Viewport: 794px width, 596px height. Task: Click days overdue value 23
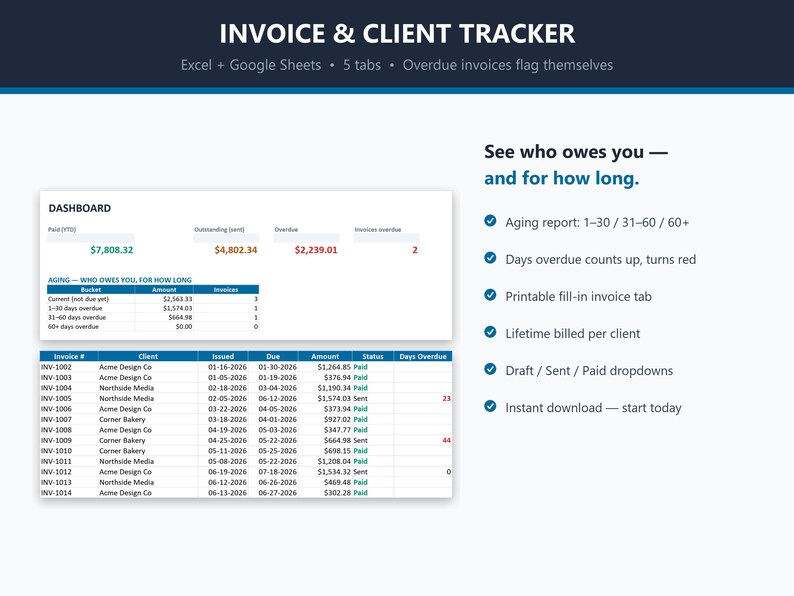[x=447, y=399]
